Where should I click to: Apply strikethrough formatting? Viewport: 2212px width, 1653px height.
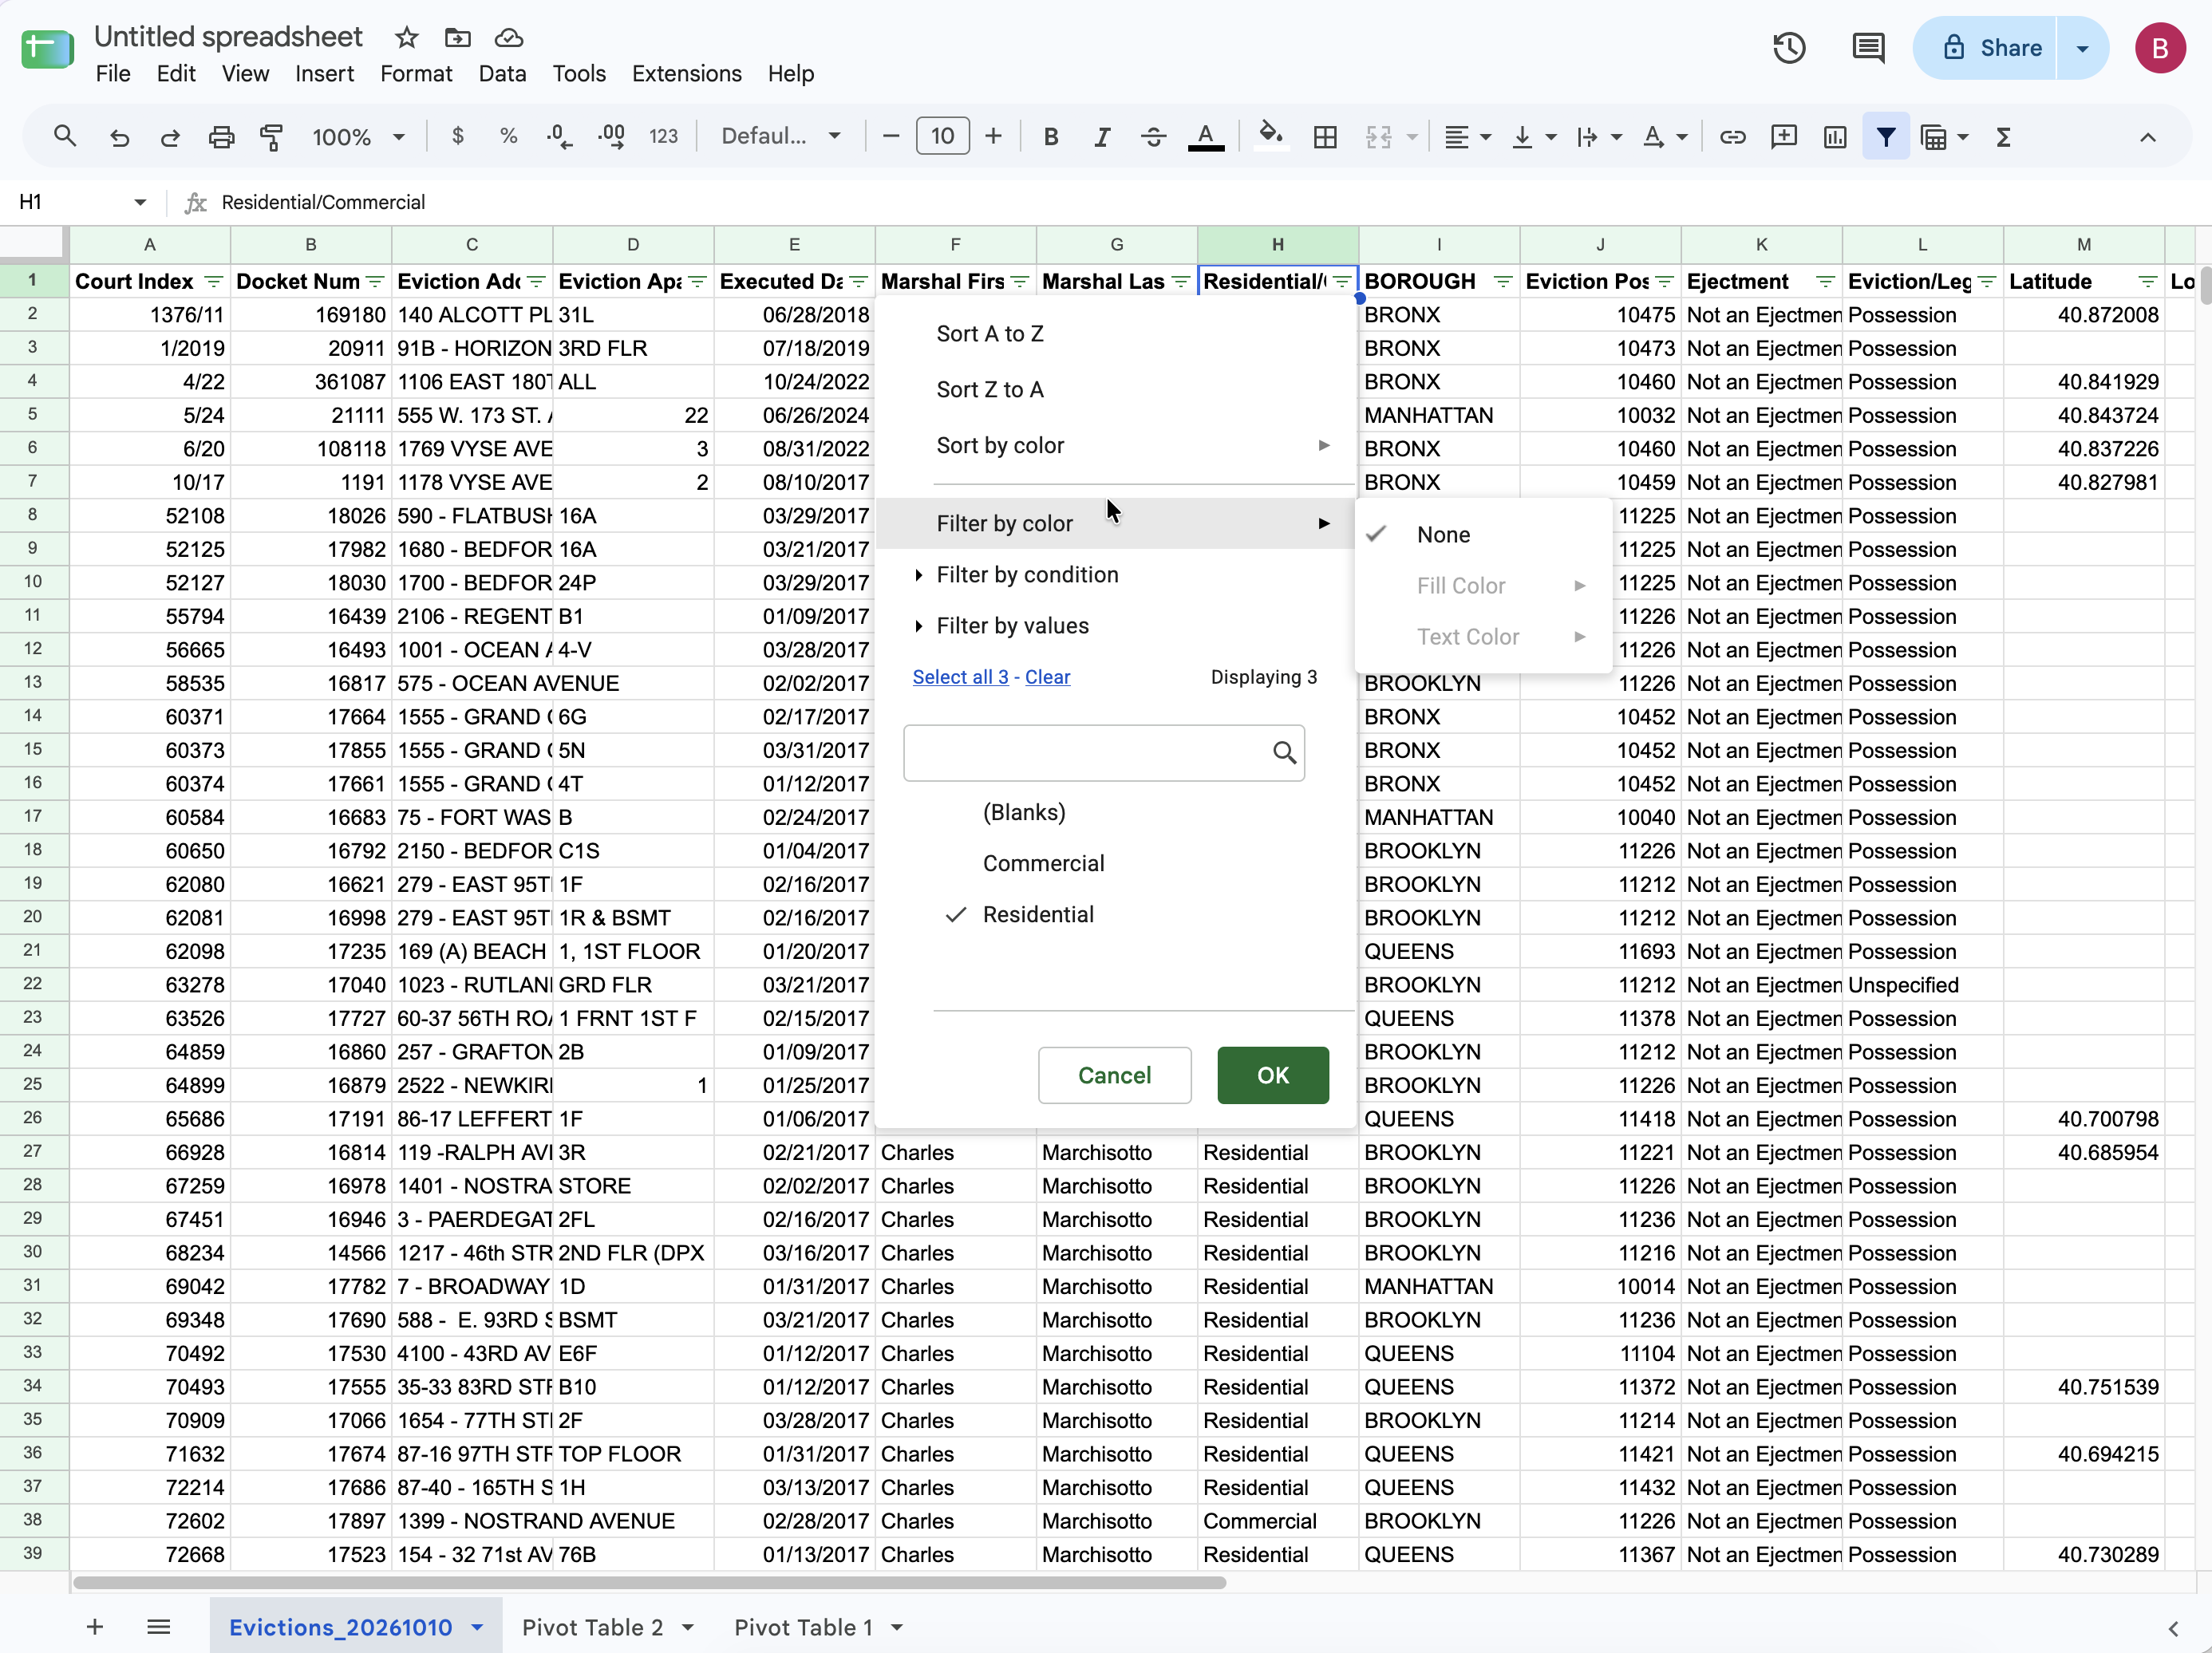coord(1153,137)
